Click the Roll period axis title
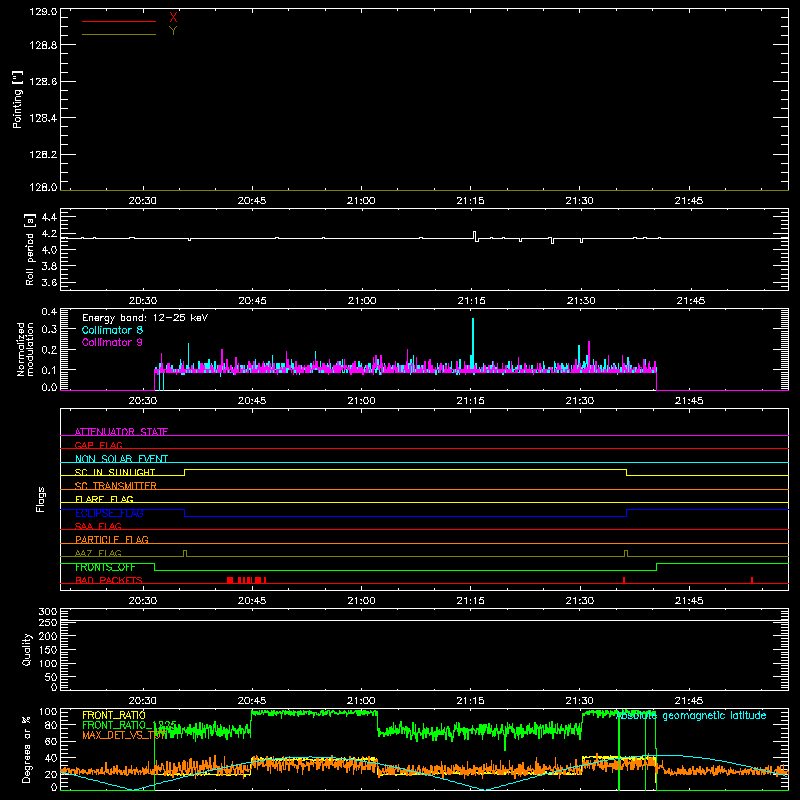The image size is (800, 800). (30, 249)
